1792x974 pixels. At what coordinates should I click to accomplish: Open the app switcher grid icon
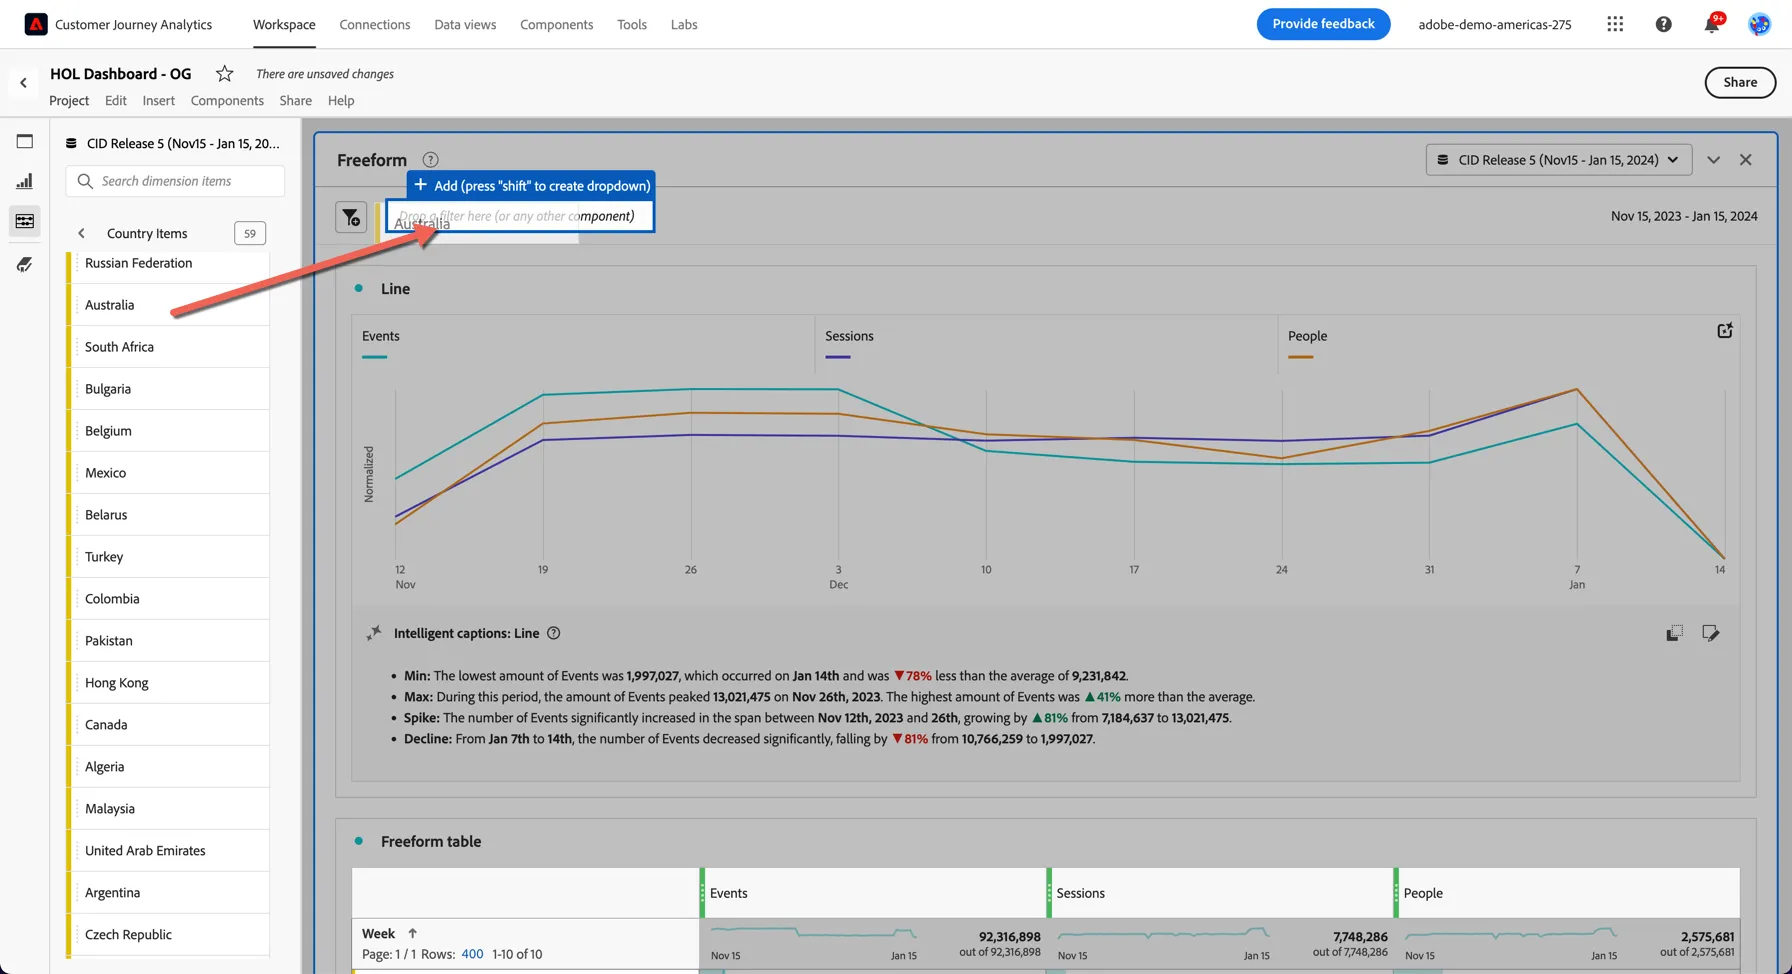pos(1615,24)
